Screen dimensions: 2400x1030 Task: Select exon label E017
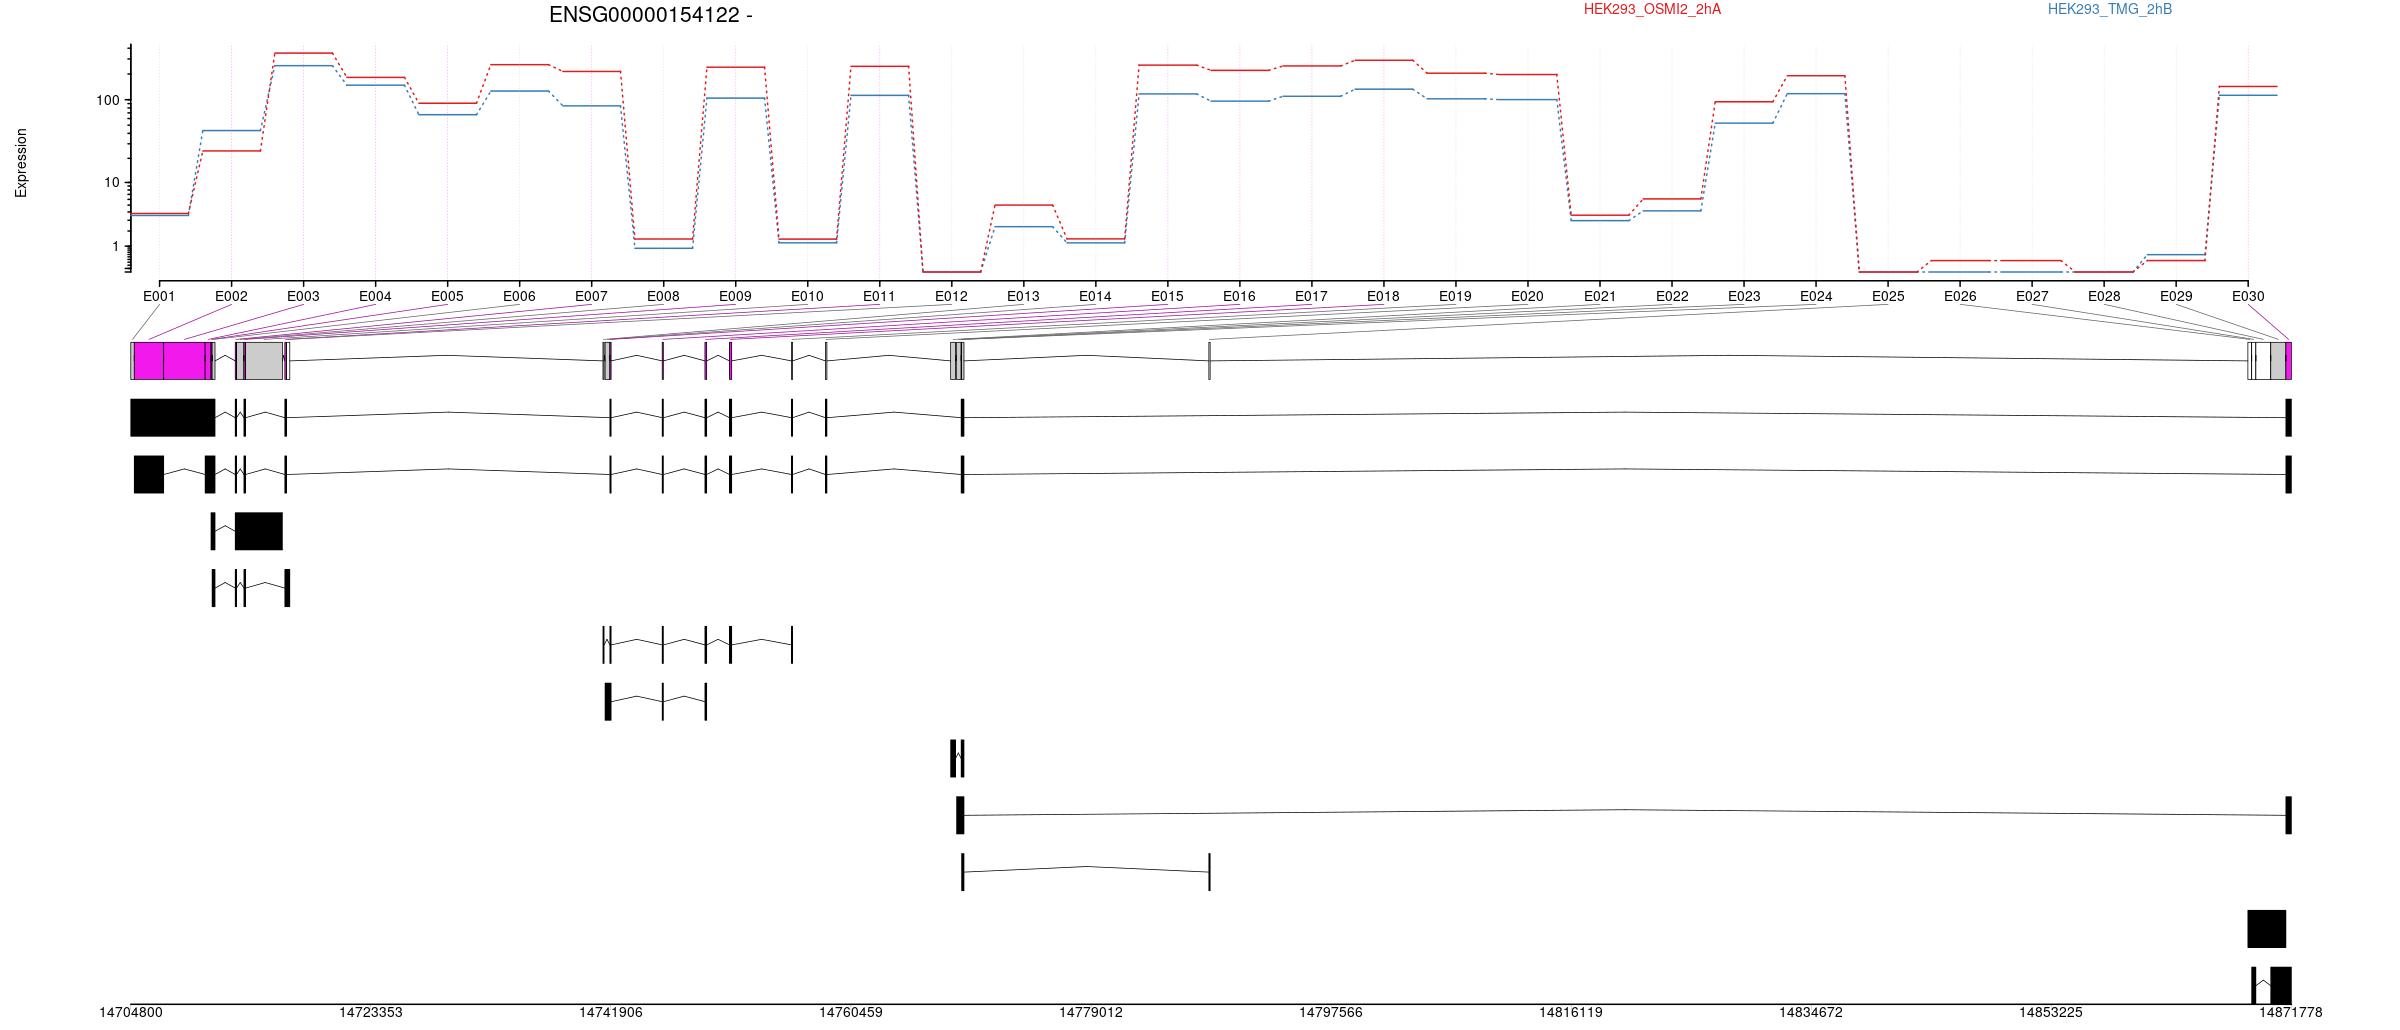click(x=1311, y=296)
